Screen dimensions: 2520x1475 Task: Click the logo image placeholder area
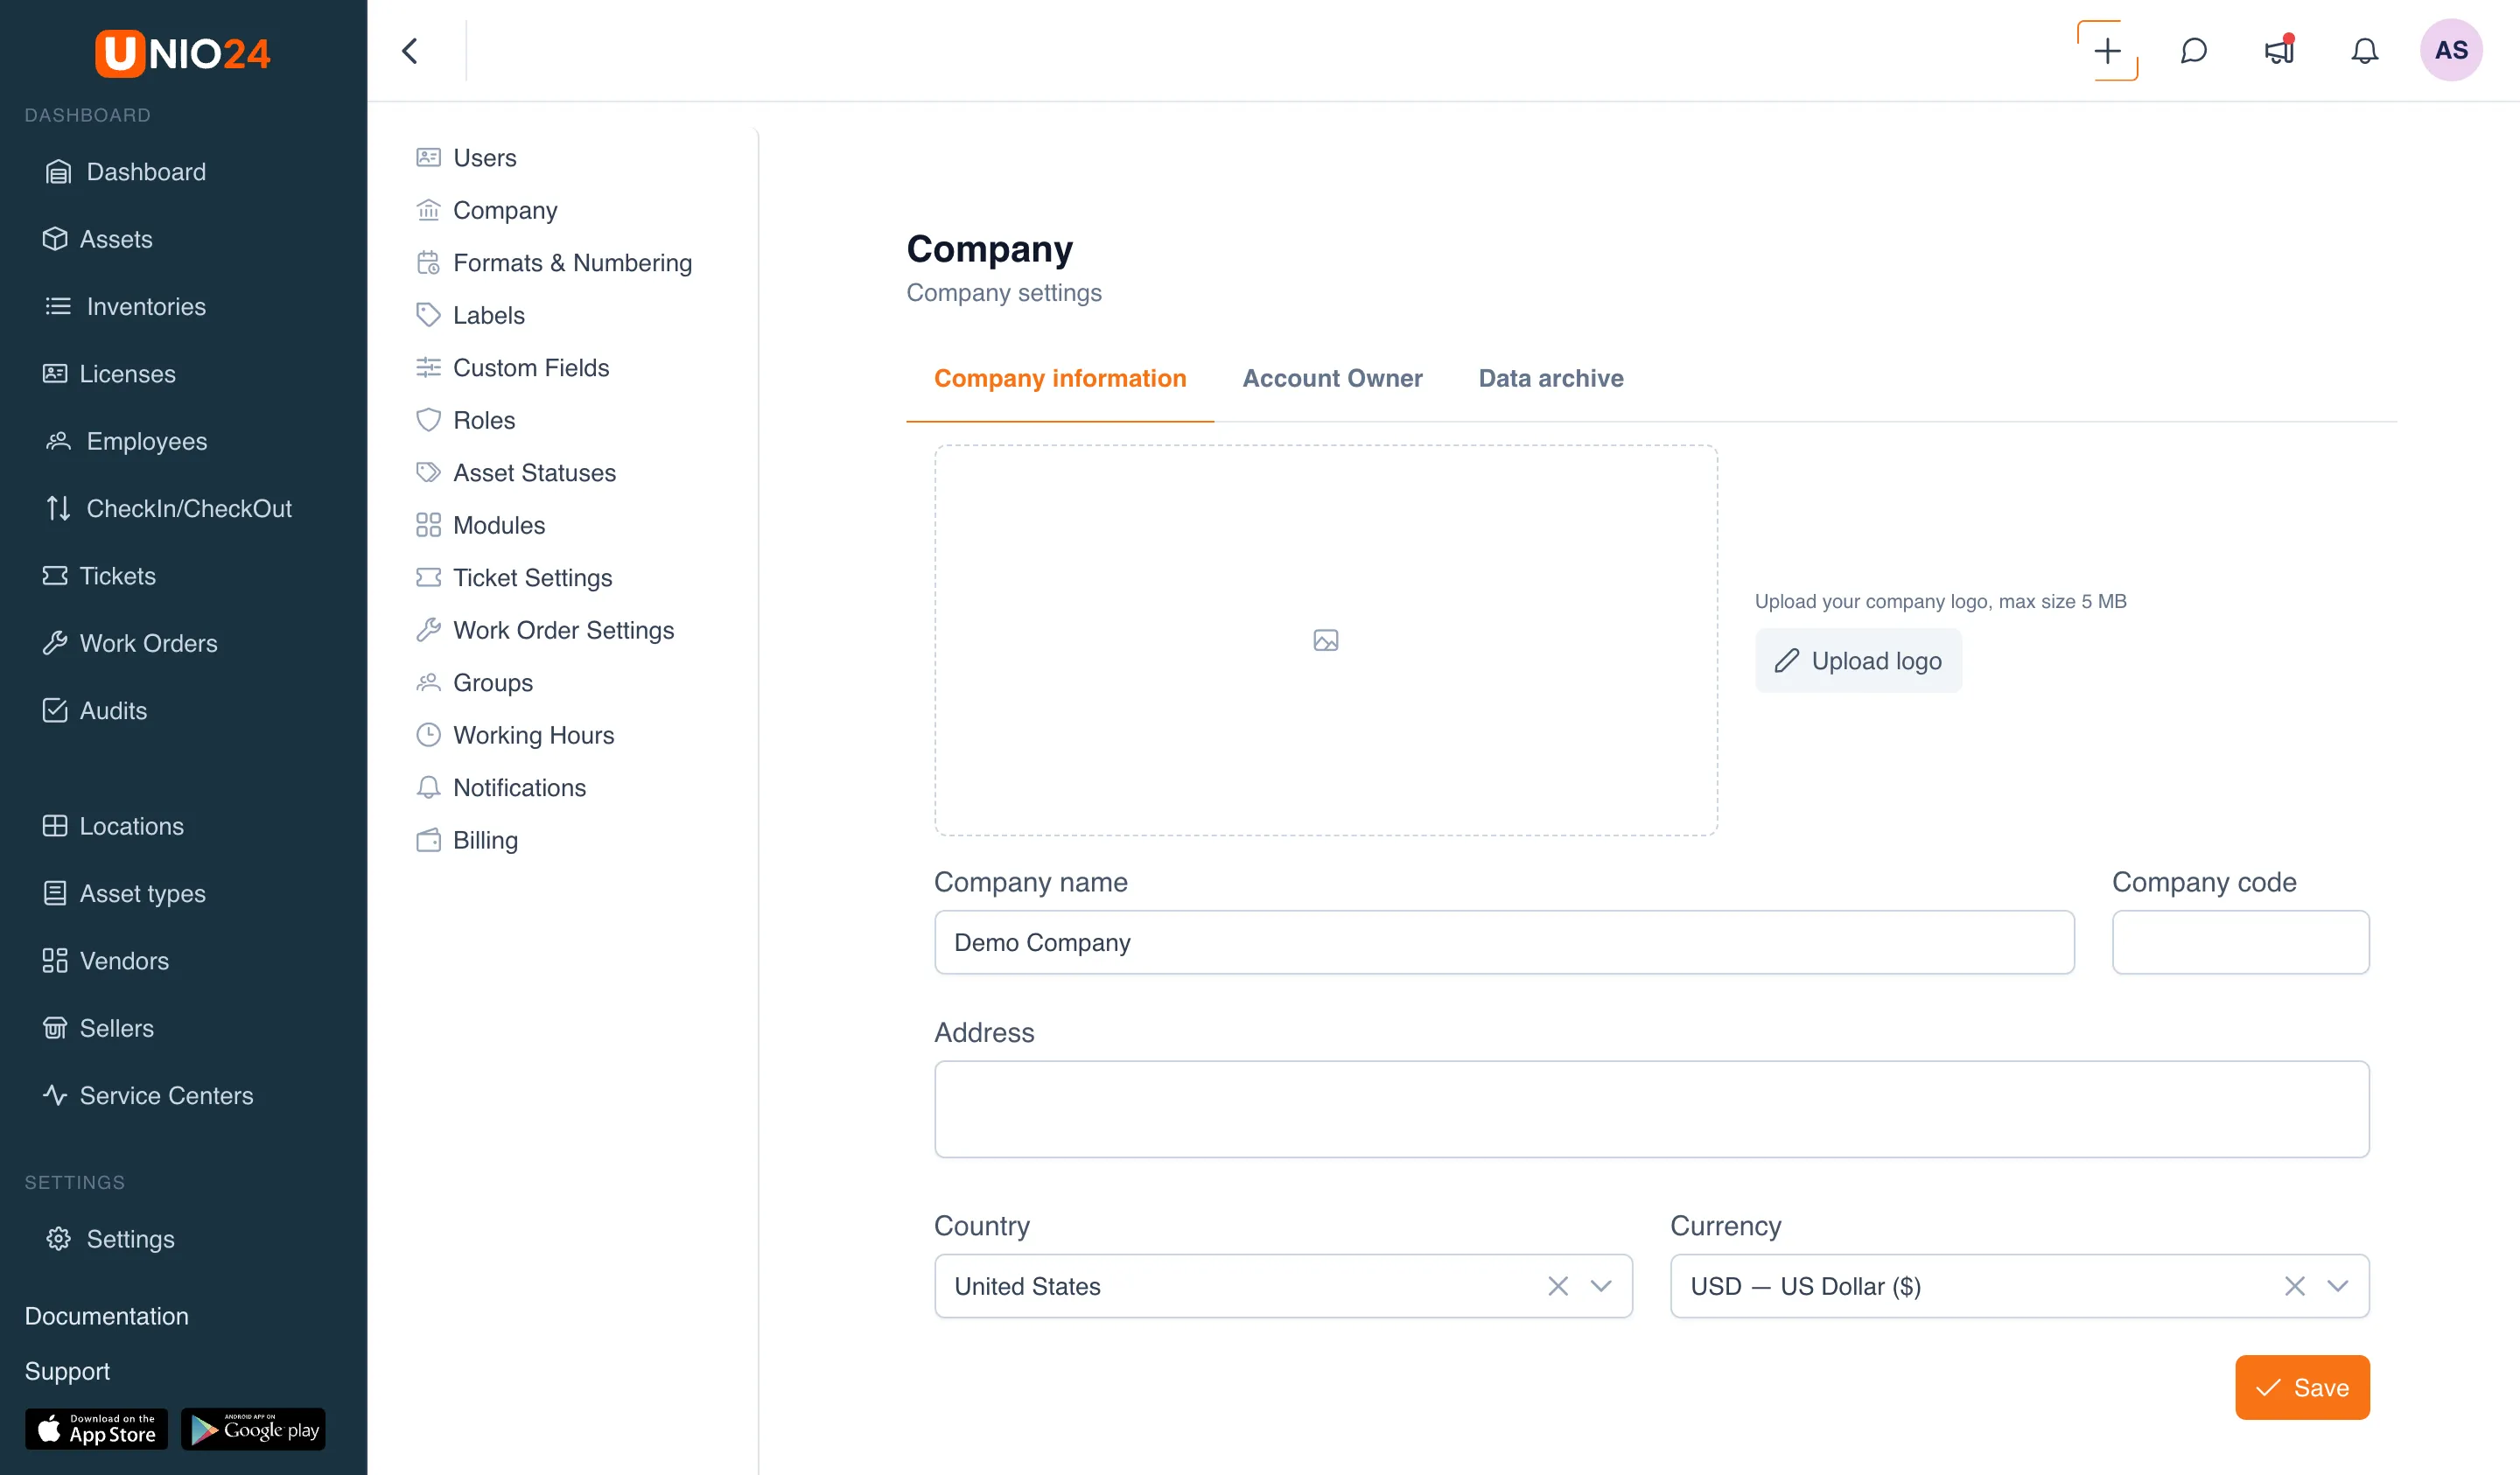(x=1326, y=640)
